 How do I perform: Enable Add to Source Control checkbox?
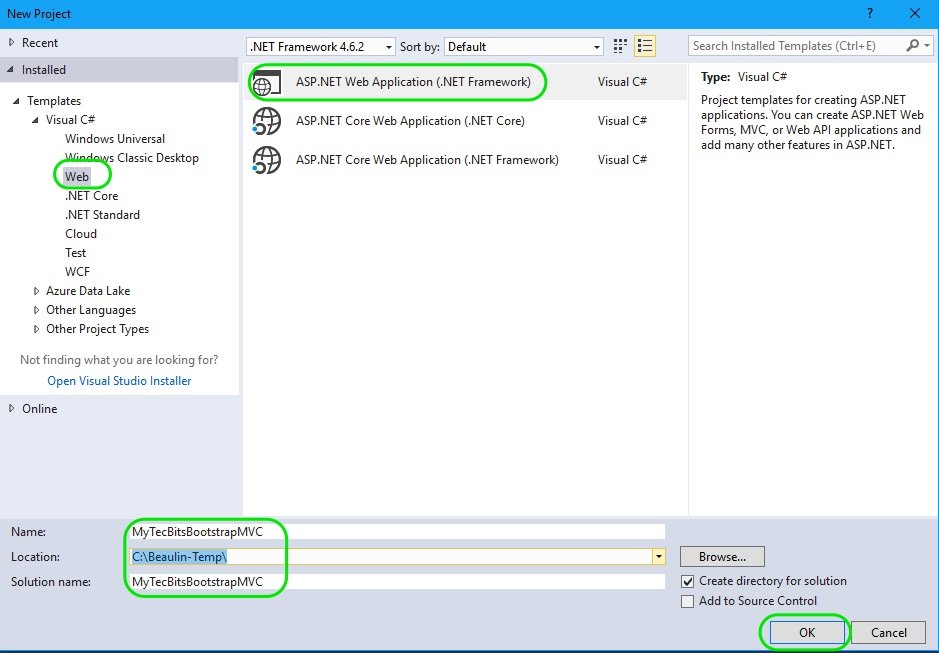click(x=687, y=601)
